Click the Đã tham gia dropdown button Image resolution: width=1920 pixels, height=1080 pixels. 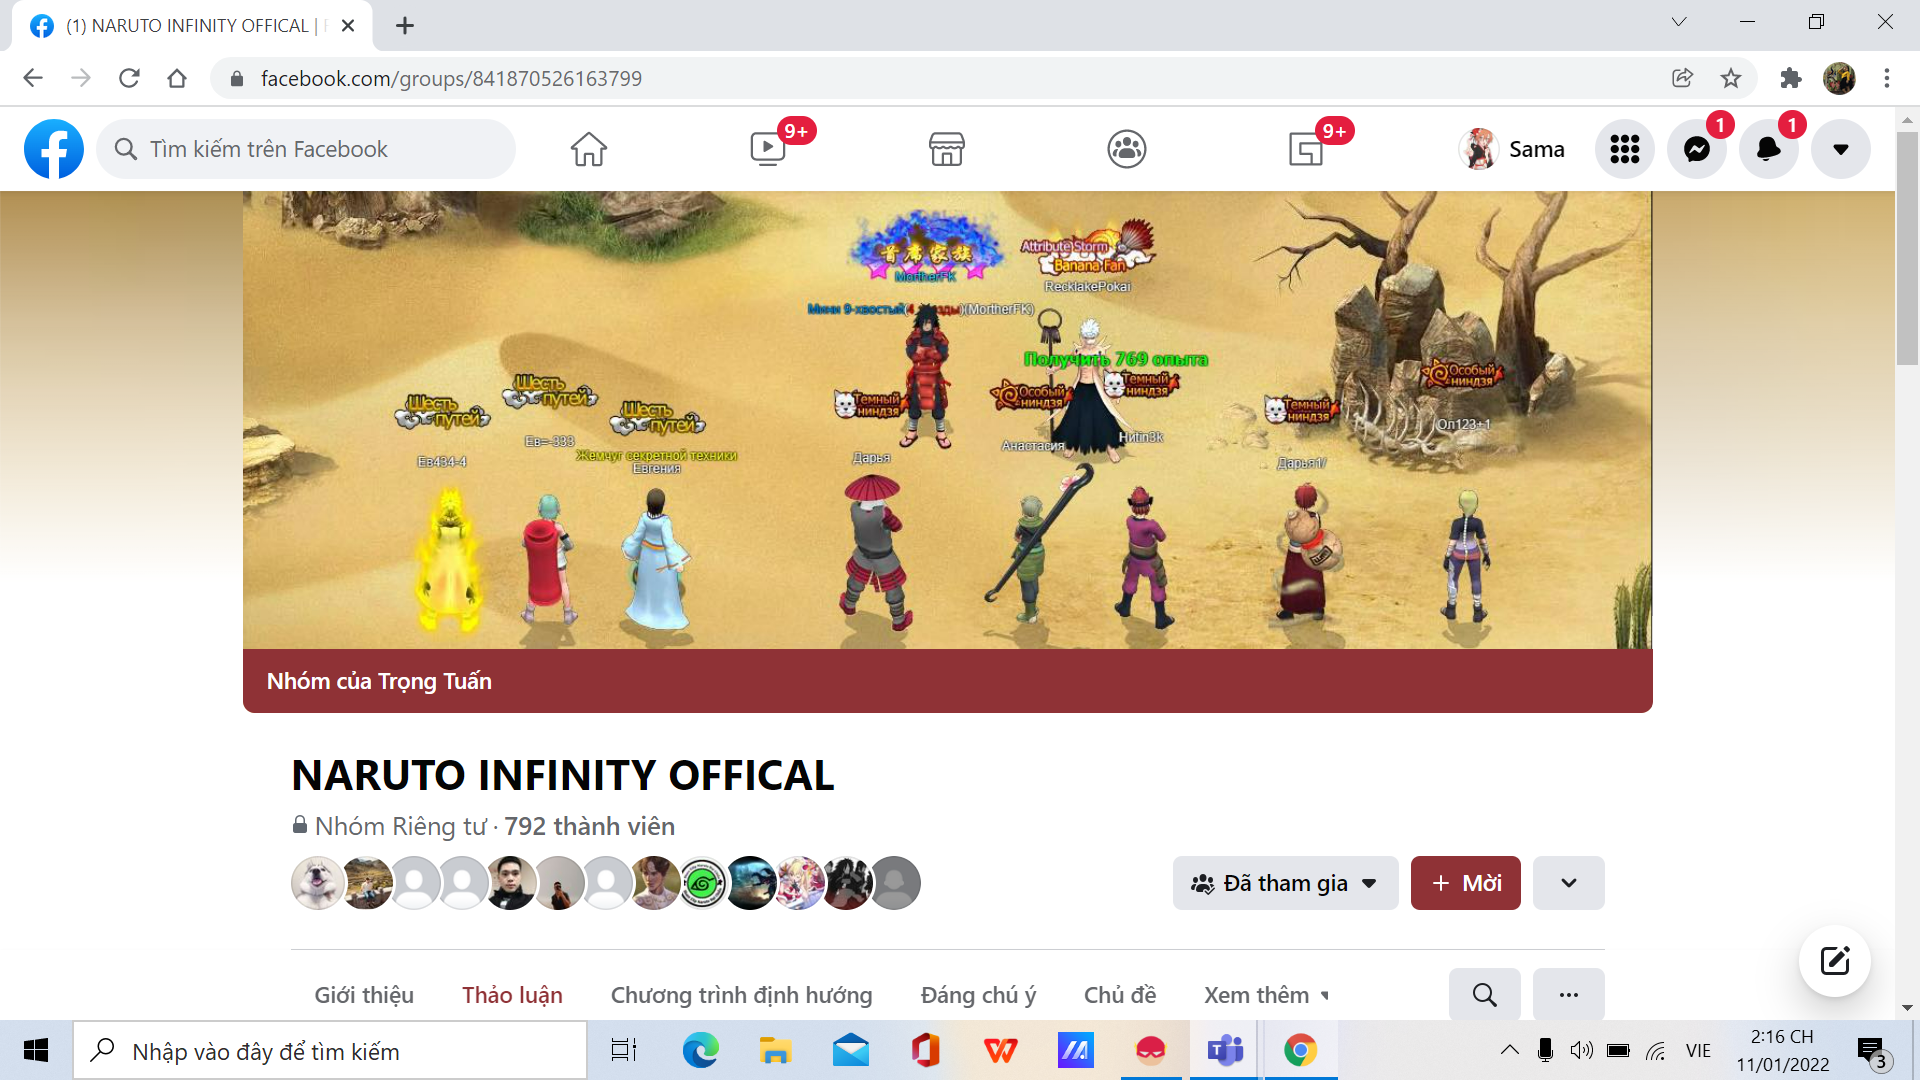(1285, 883)
